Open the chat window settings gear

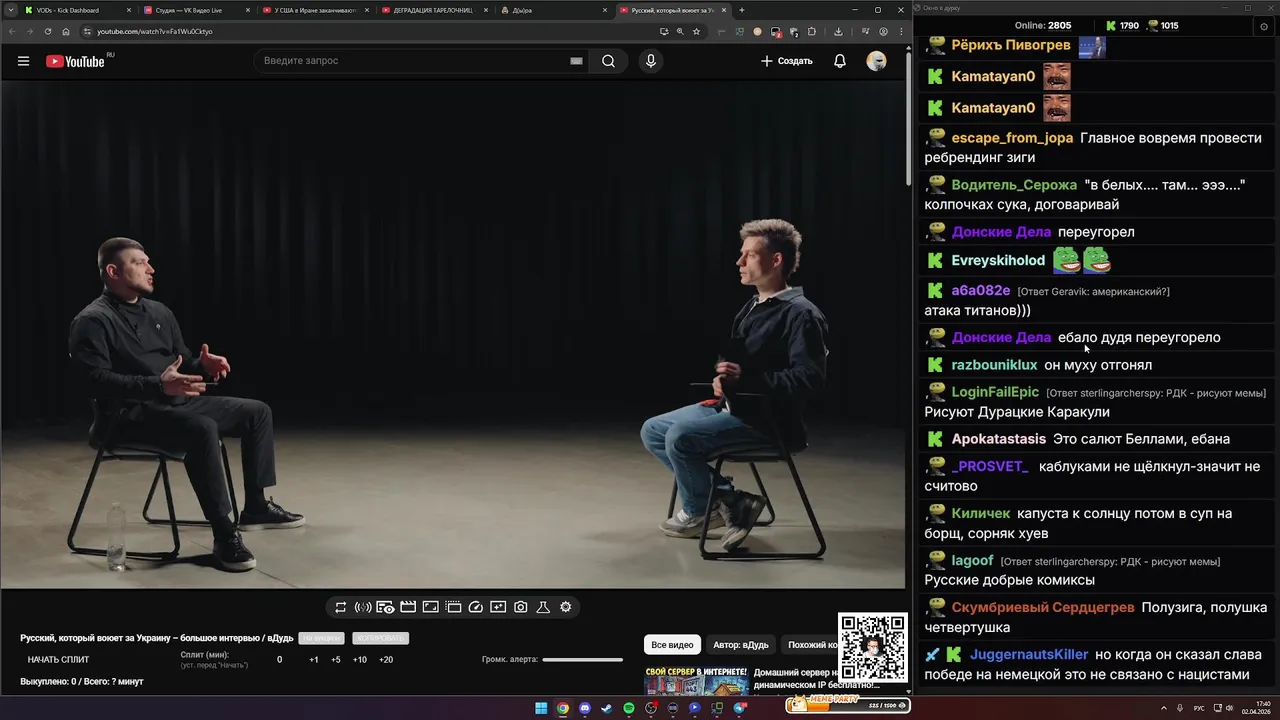1263,26
